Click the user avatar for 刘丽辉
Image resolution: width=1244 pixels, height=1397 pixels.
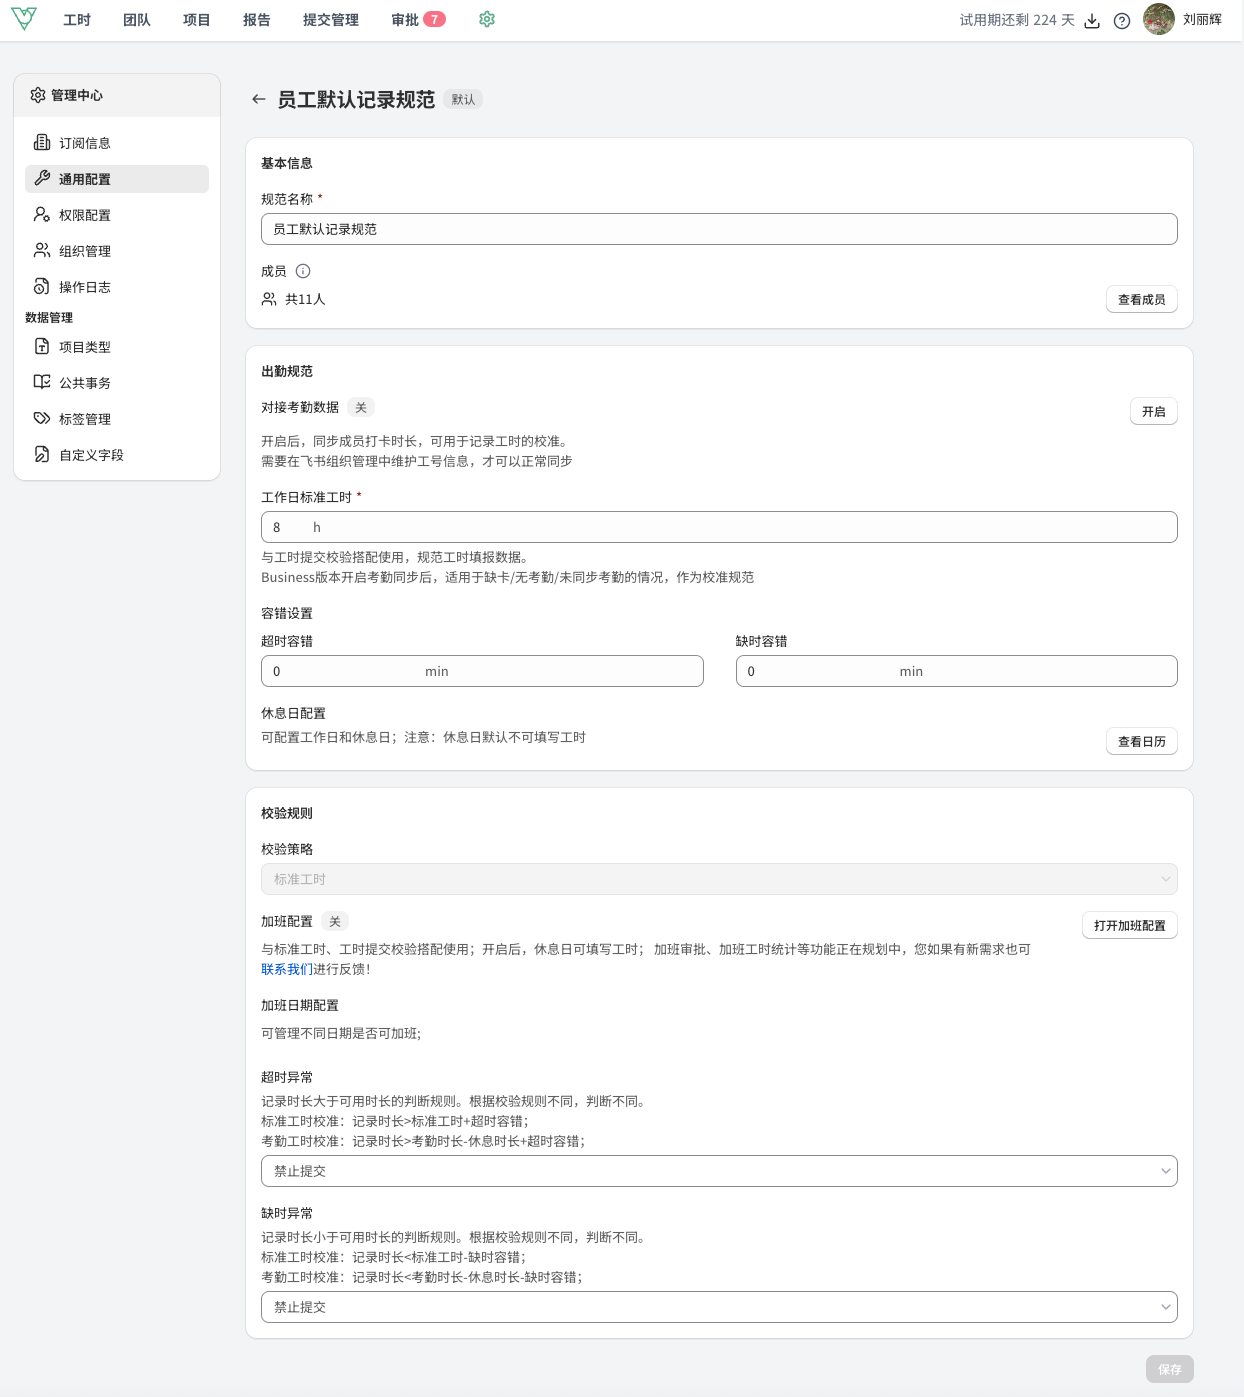point(1158,19)
